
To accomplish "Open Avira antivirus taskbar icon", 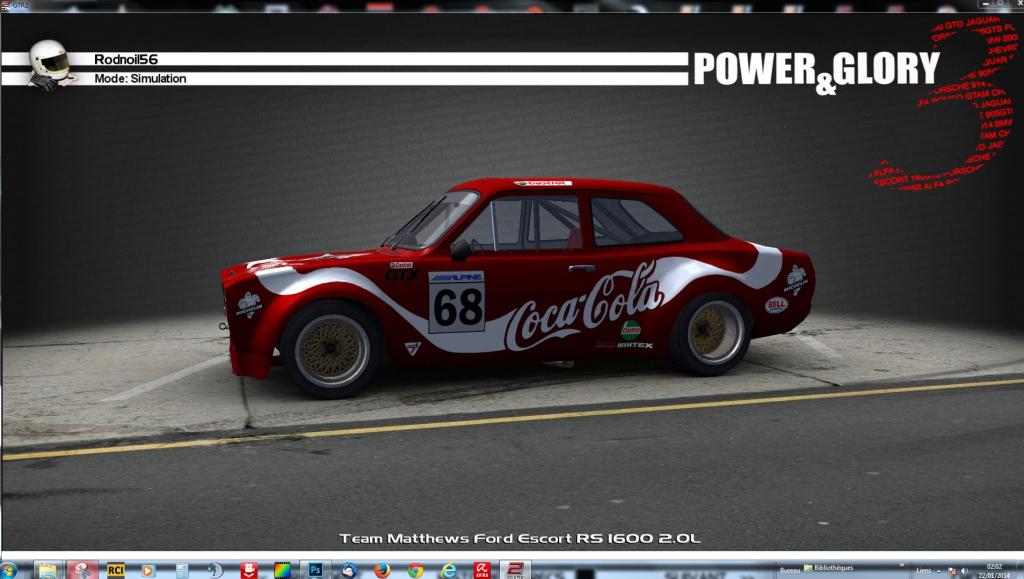I will tap(482, 570).
